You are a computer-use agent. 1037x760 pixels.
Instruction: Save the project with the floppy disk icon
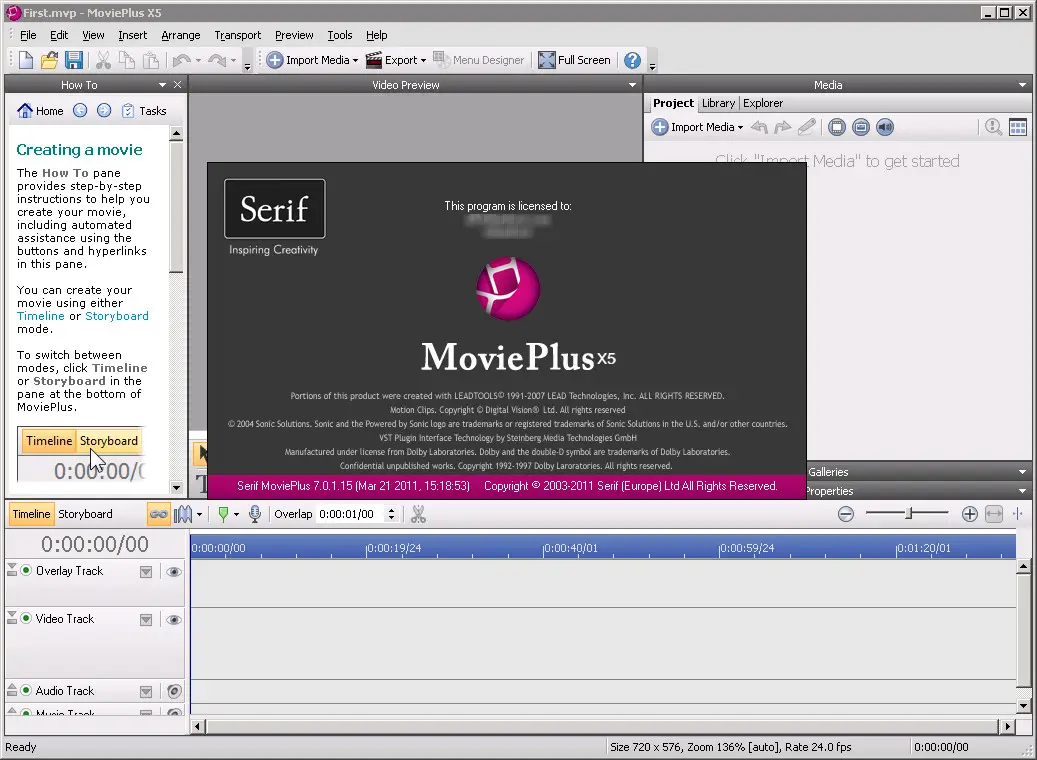point(73,60)
